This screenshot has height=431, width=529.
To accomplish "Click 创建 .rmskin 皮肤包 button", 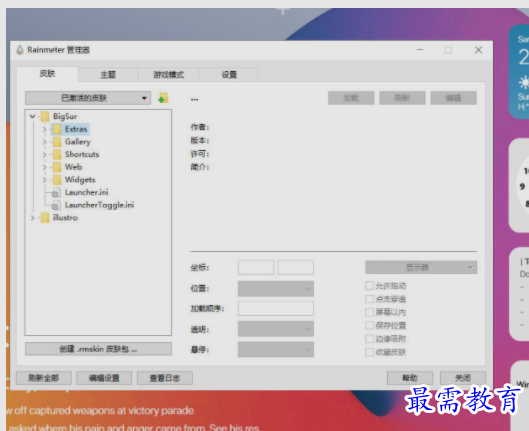I will pos(98,349).
